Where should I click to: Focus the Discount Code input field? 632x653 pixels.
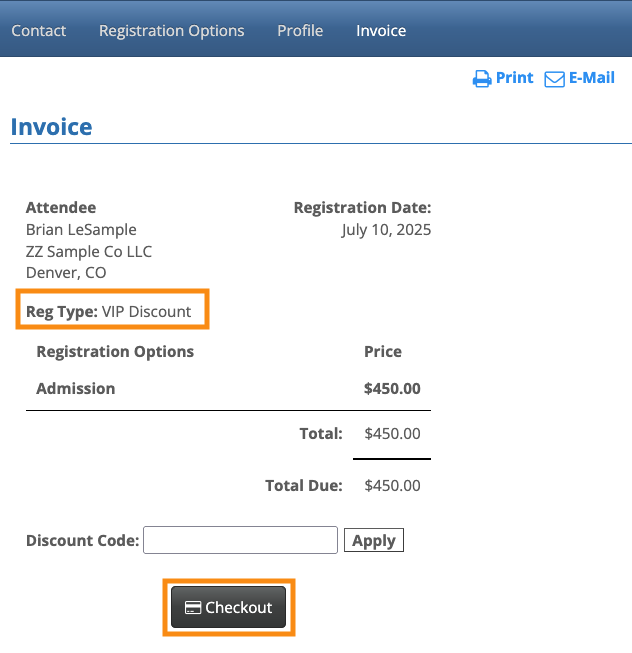240,540
